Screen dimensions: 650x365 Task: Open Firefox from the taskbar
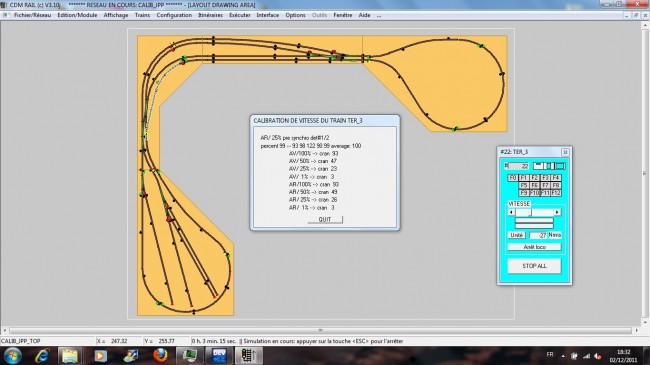160,355
